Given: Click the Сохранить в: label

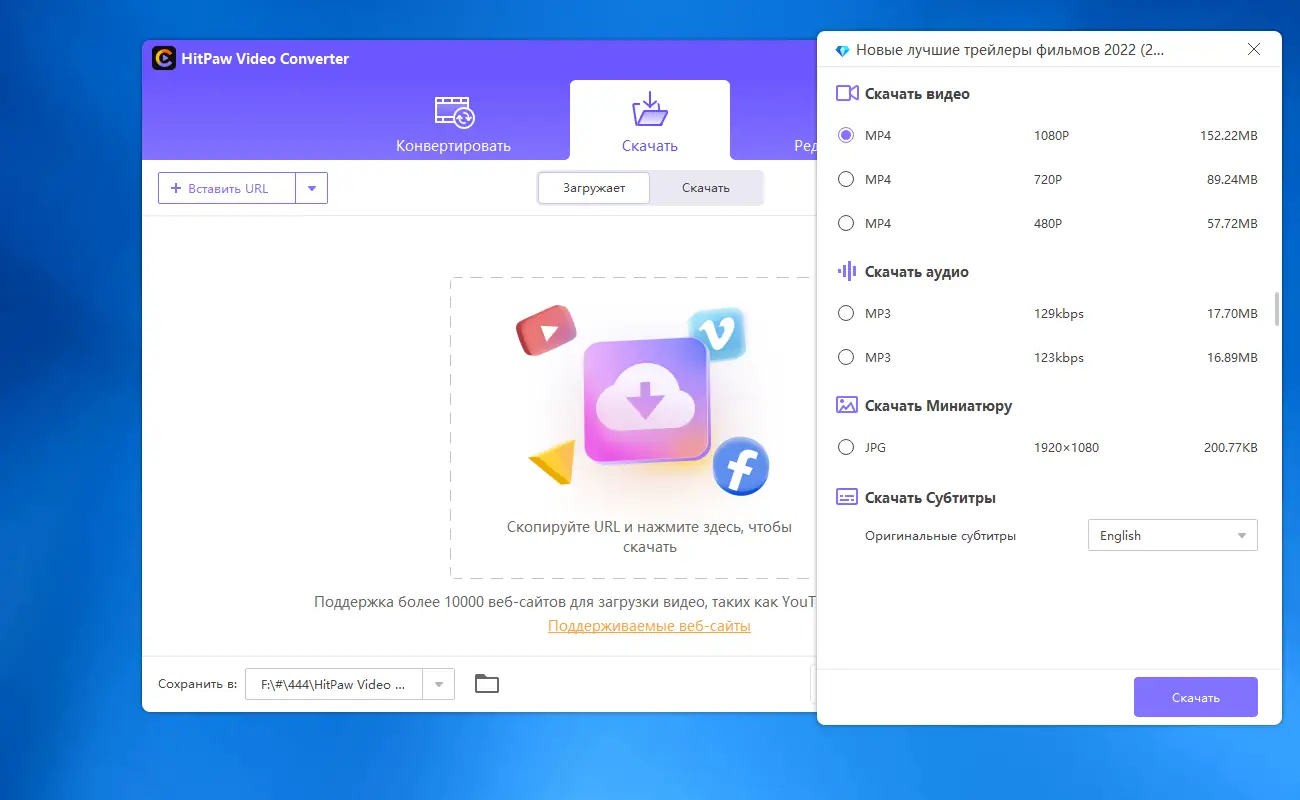Looking at the screenshot, I should click(x=197, y=684).
